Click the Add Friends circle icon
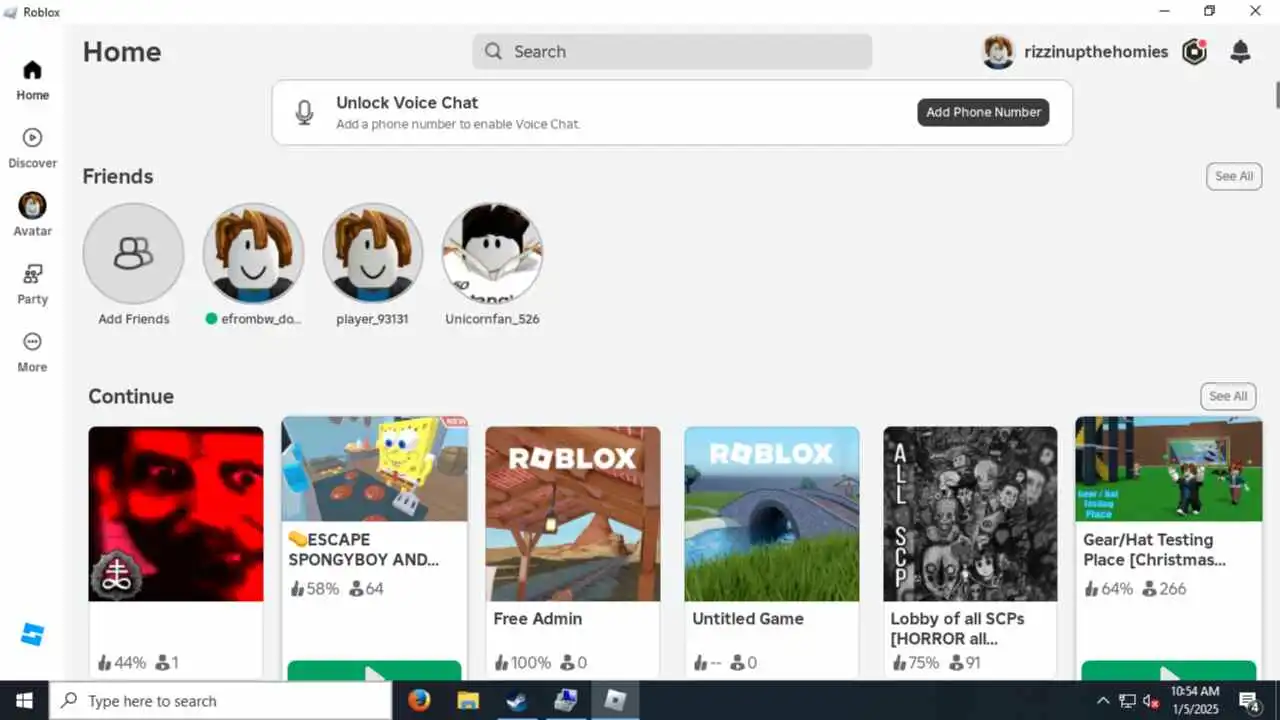 [x=133, y=254]
